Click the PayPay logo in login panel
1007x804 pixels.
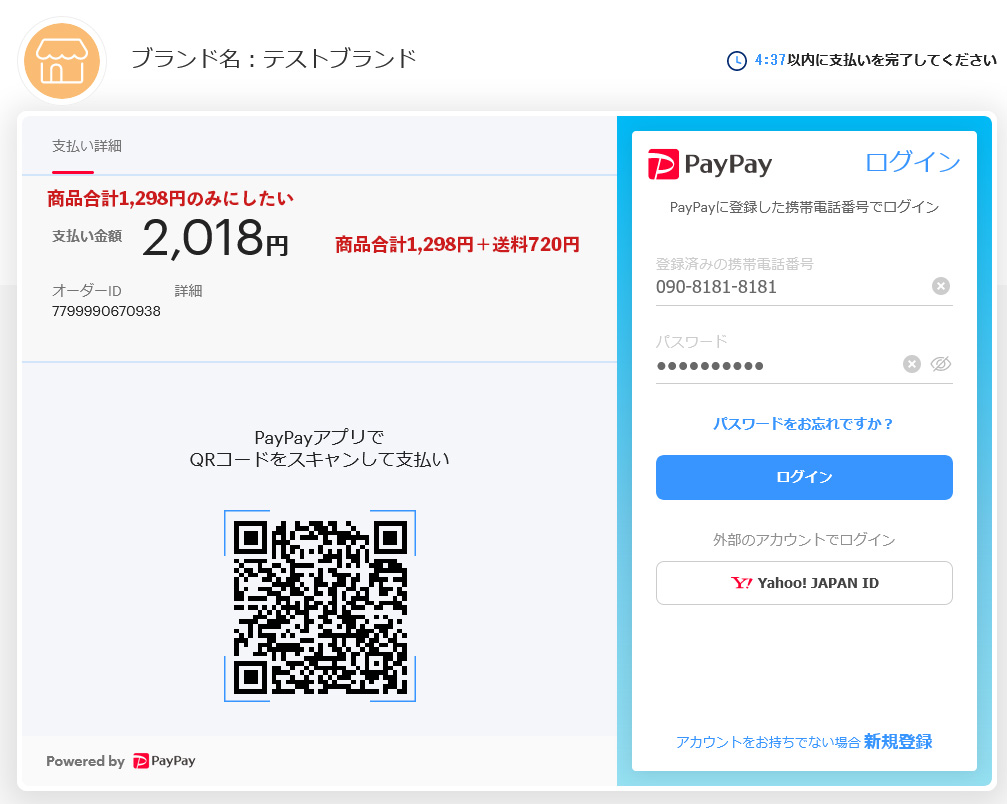(x=710, y=164)
